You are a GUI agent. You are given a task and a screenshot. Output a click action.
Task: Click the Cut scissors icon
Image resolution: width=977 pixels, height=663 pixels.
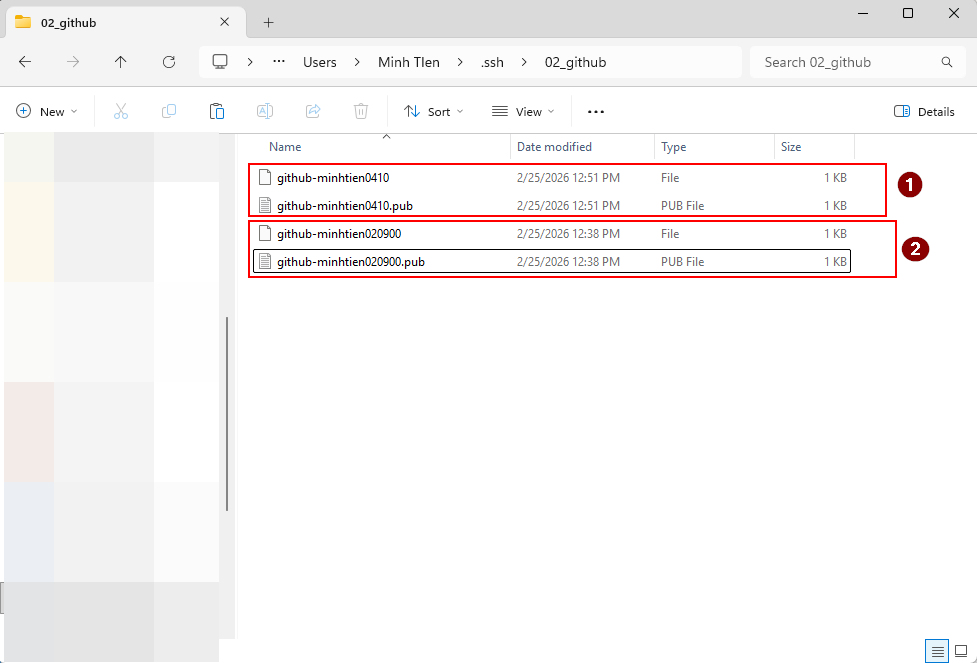(x=121, y=112)
